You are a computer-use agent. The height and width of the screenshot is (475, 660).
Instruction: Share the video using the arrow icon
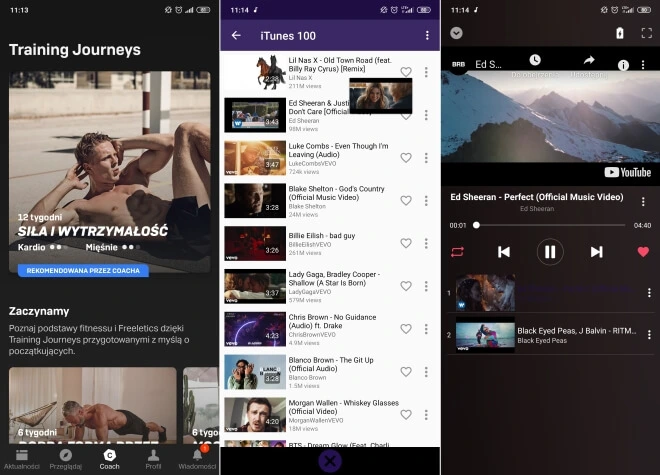pyautogui.click(x=589, y=62)
